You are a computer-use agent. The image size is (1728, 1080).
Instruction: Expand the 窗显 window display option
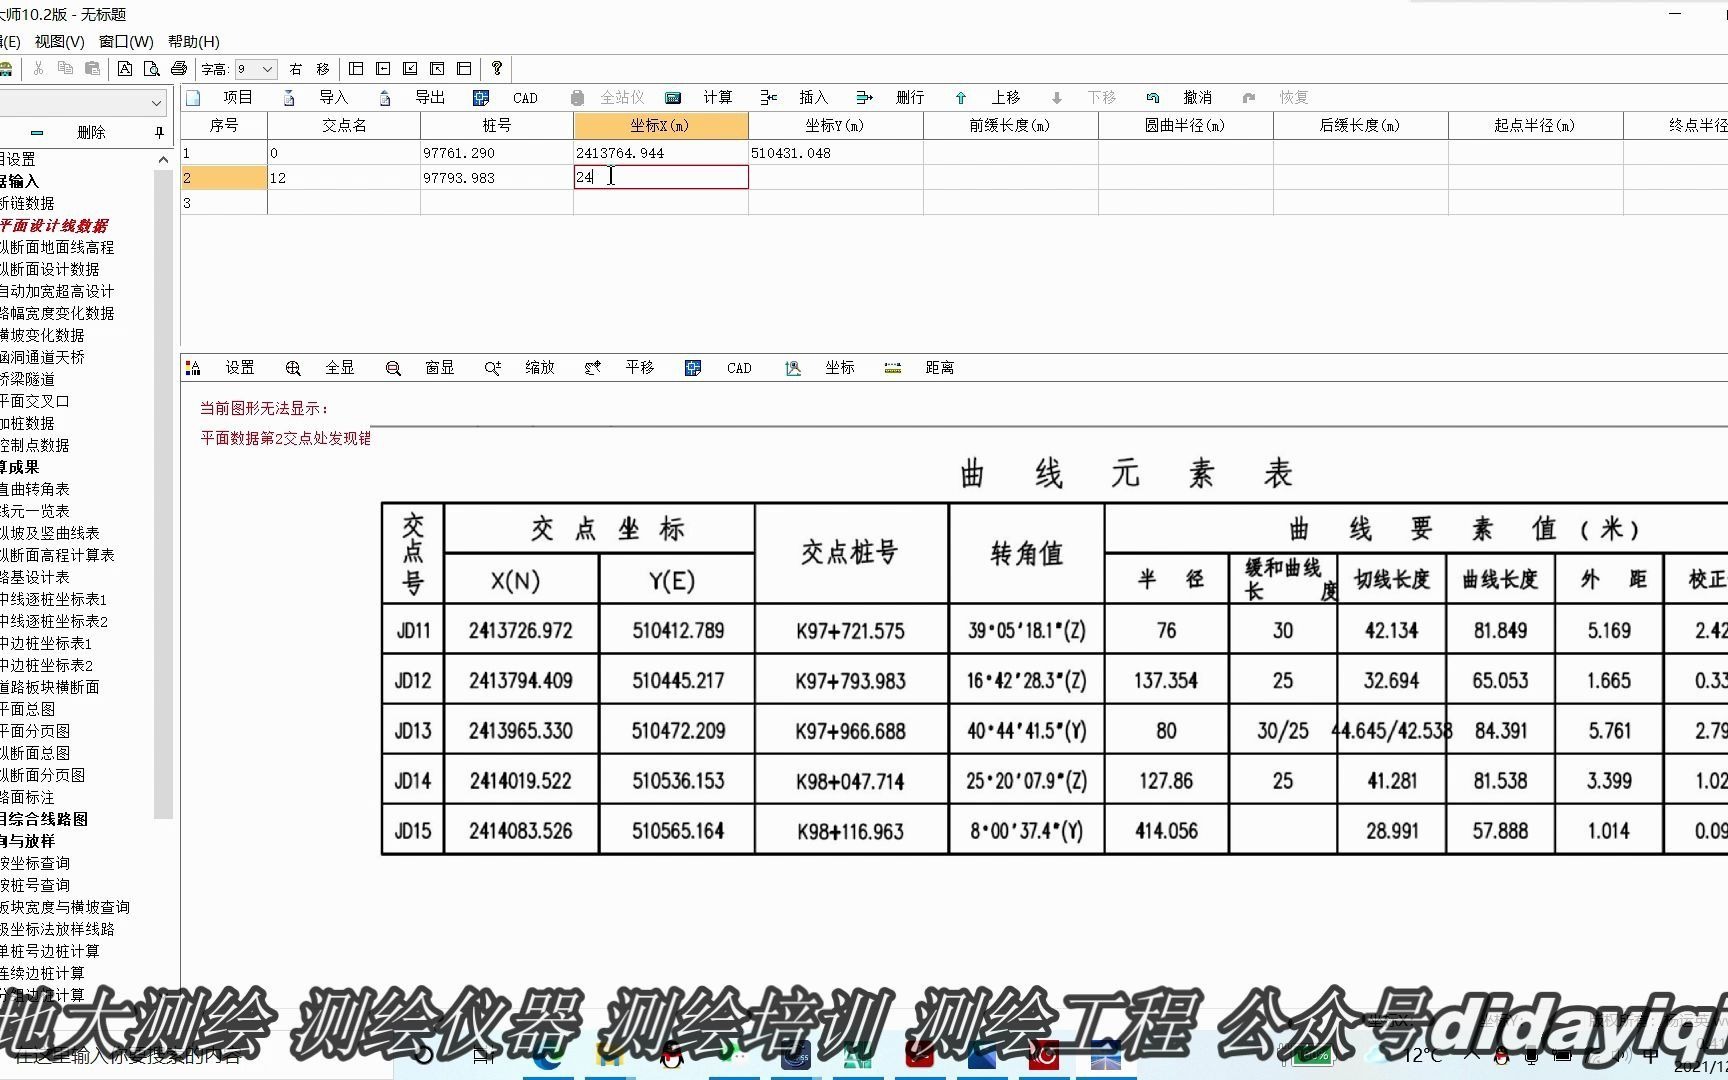(x=439, y=367)
